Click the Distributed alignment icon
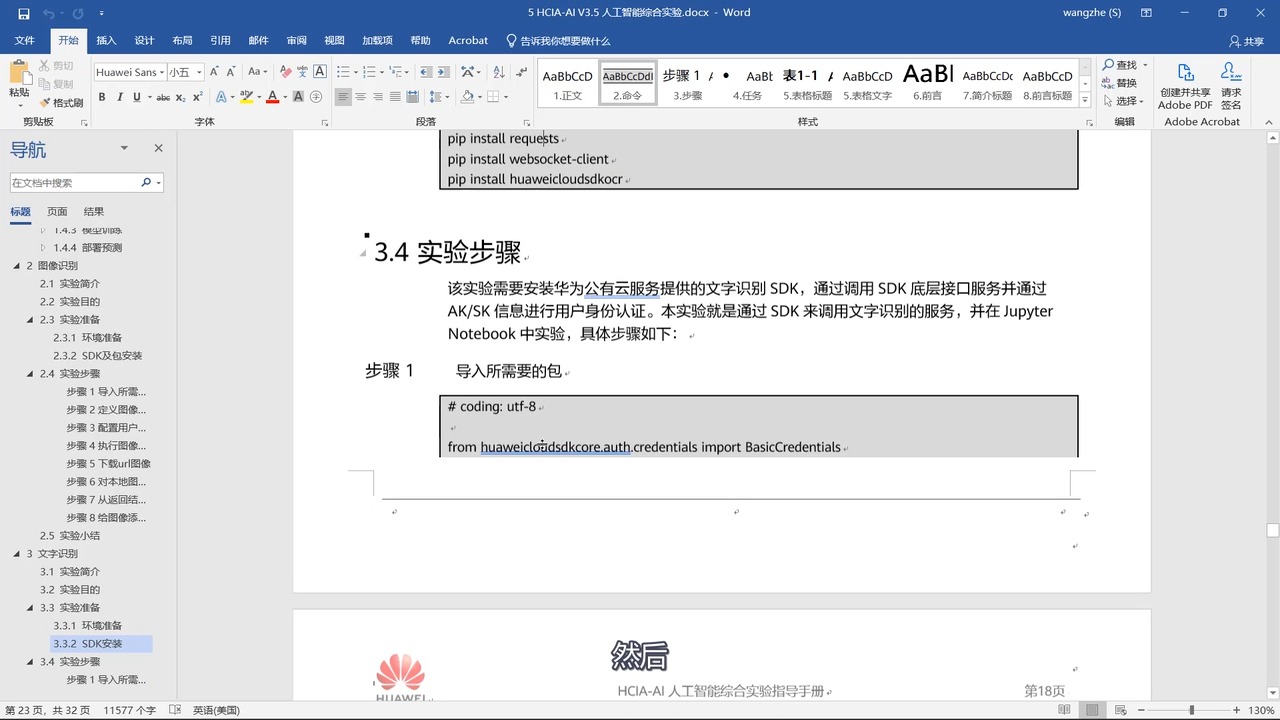Viewport: 1280px width, 720px height. pyautogui.click(x=413, y=97)
